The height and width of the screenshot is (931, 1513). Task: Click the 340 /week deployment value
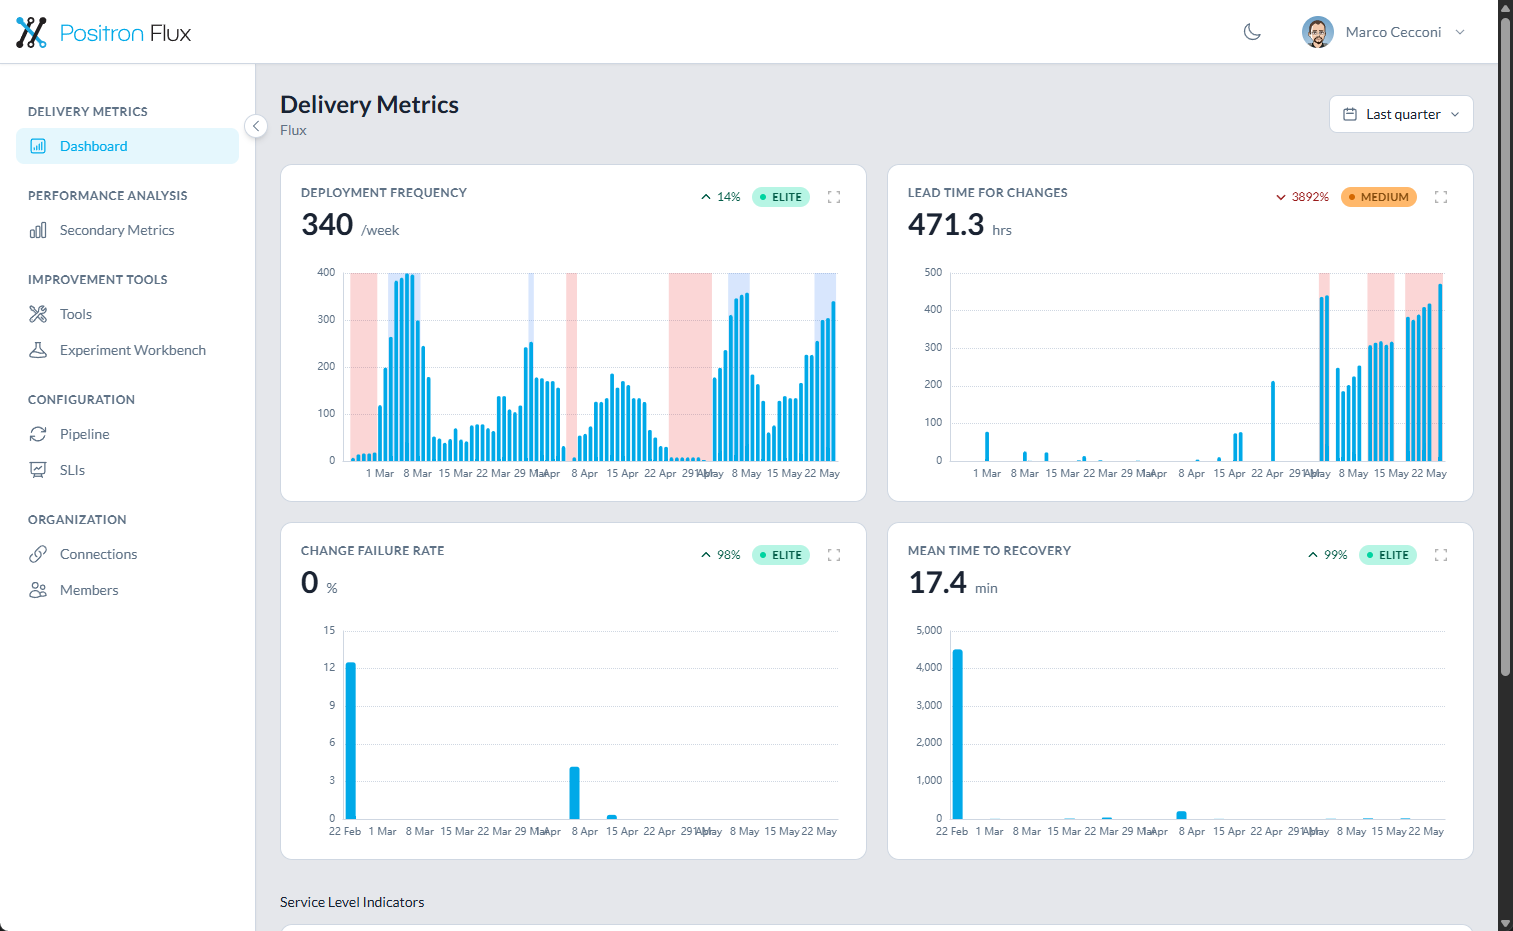click(x=350, y=225)
